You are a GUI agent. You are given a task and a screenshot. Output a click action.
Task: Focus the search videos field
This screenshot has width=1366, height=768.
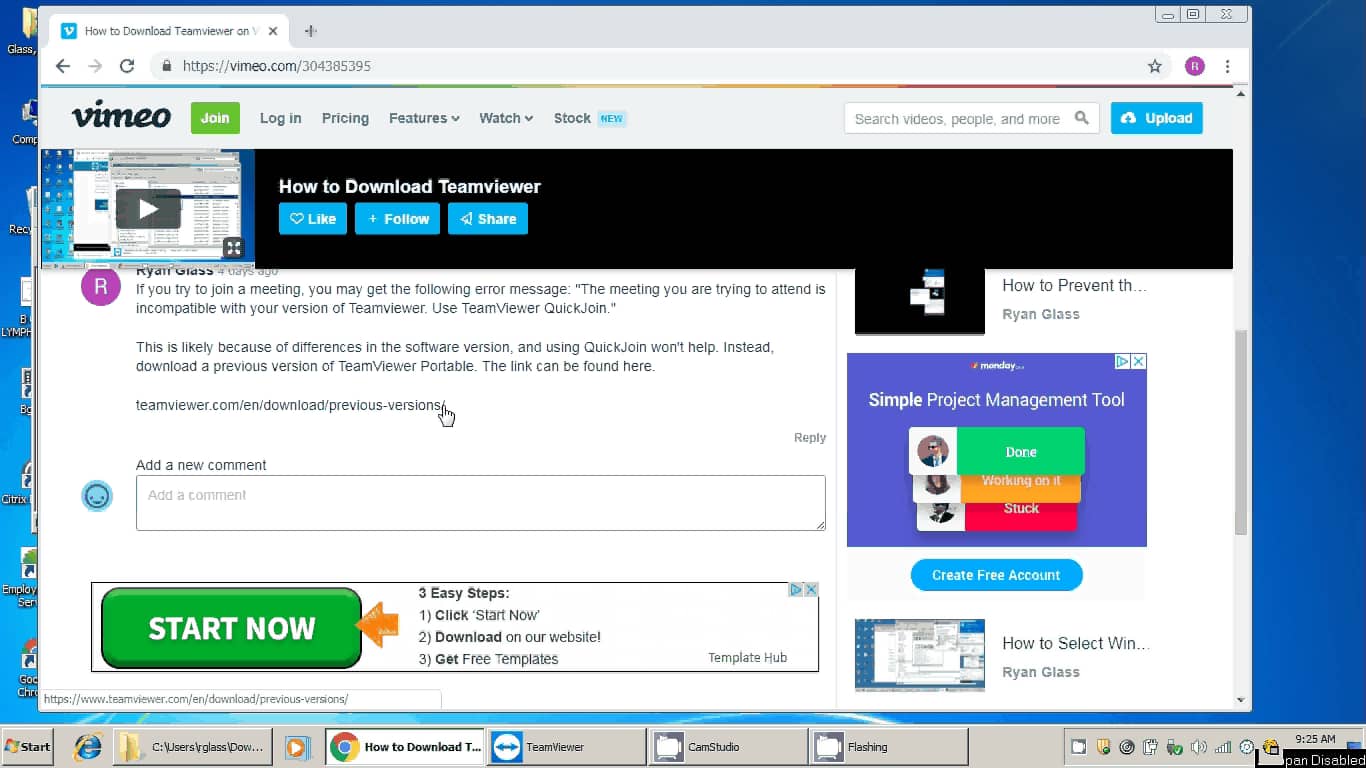957,118
